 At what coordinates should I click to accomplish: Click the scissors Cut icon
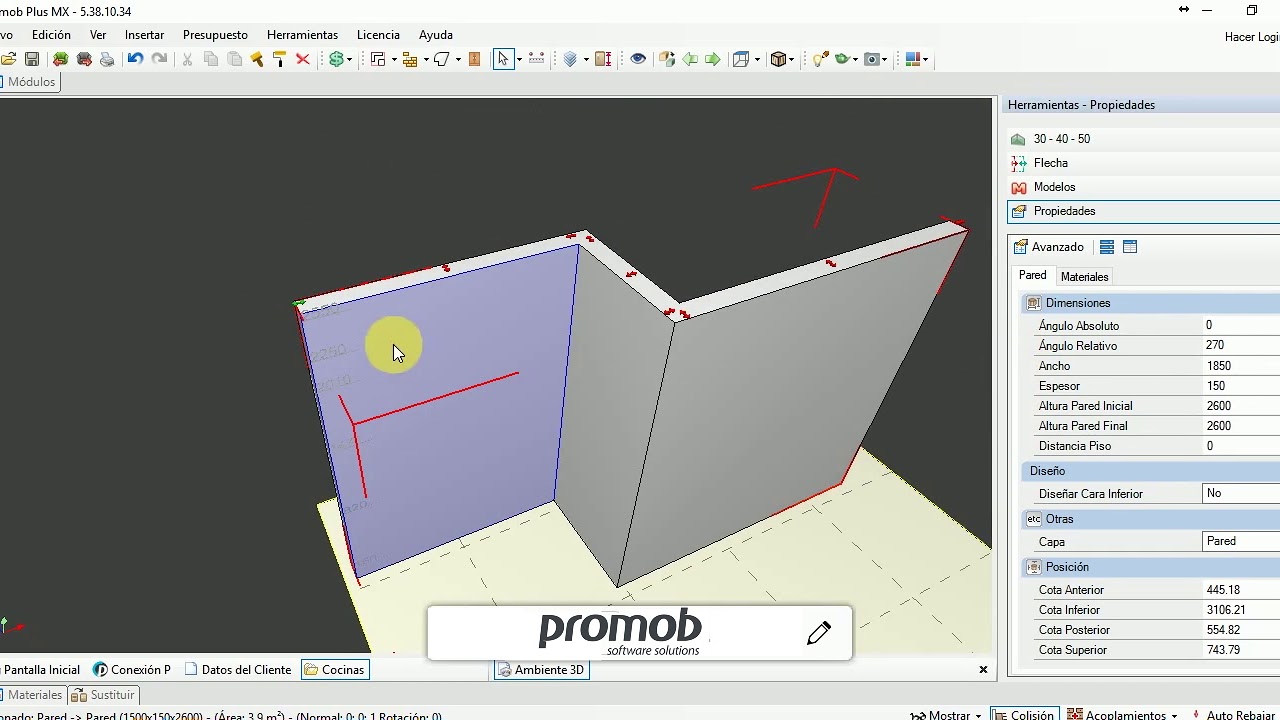187,60
